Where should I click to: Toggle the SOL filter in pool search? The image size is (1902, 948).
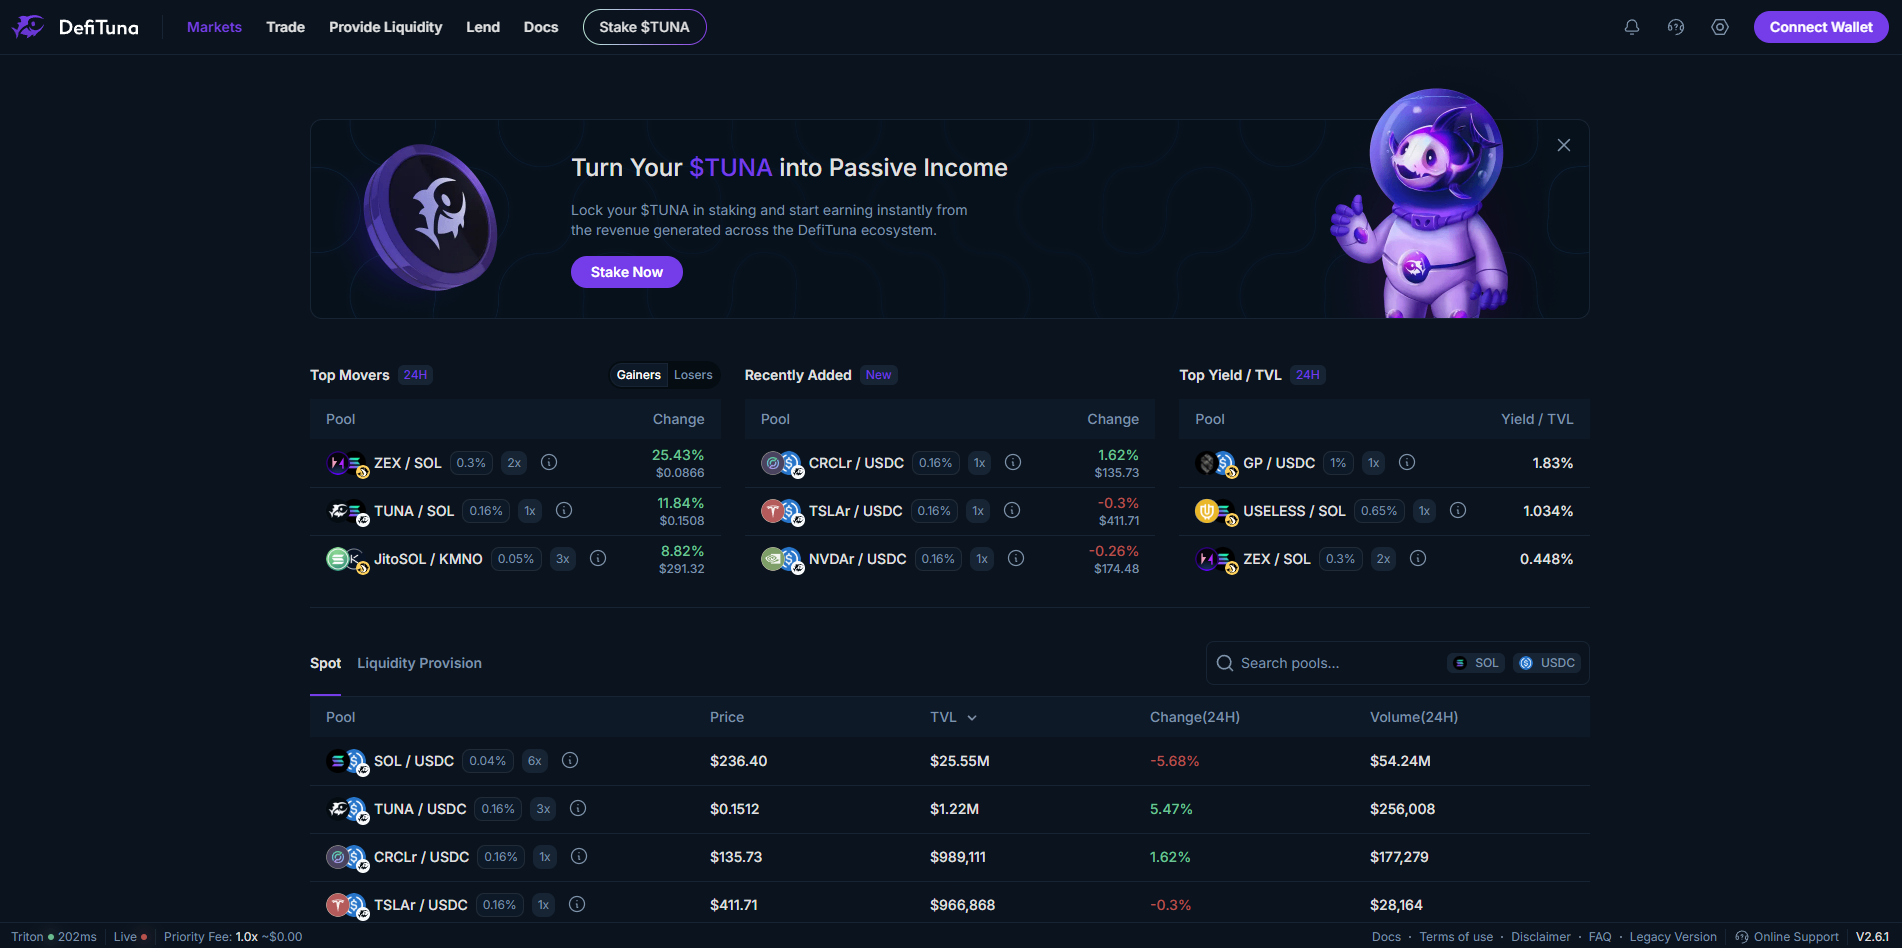coord(1475,662)
